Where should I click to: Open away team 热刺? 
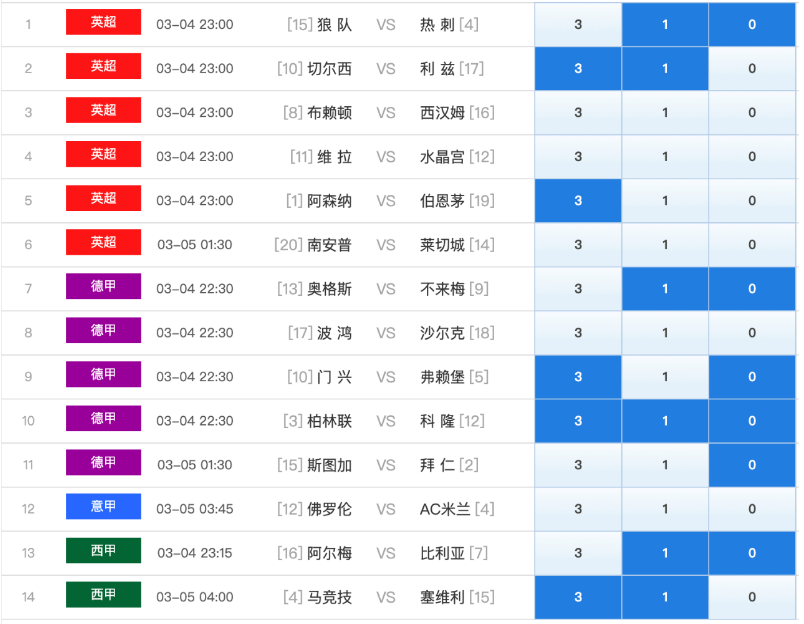(437, 25)
